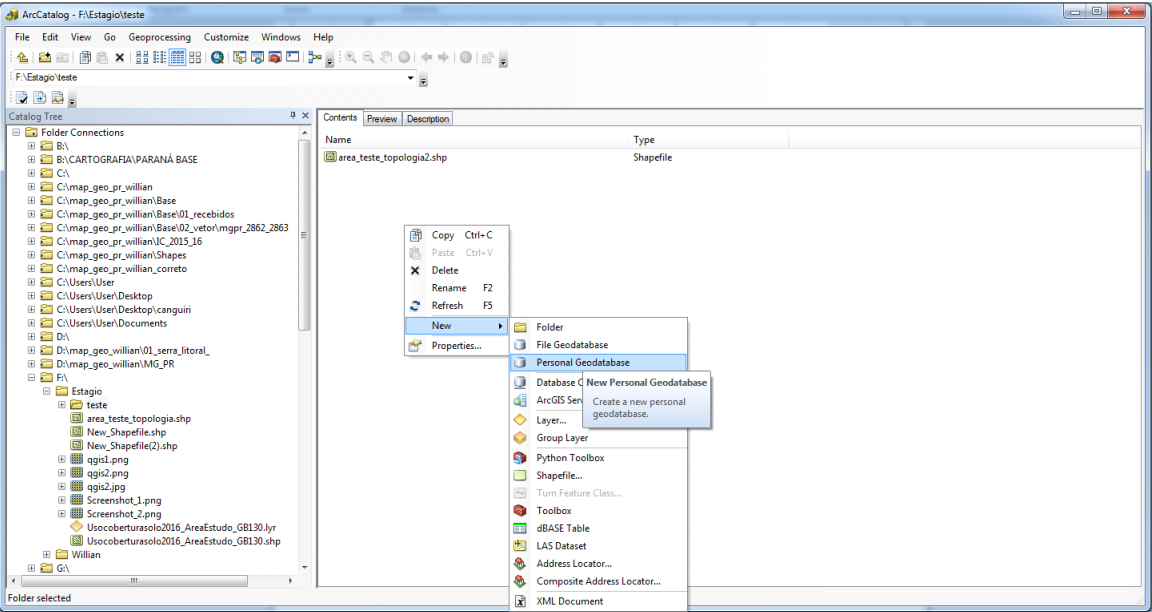Click the Export Metadata icon
This screenshot has height=612, width=1152.
(40, 98)
